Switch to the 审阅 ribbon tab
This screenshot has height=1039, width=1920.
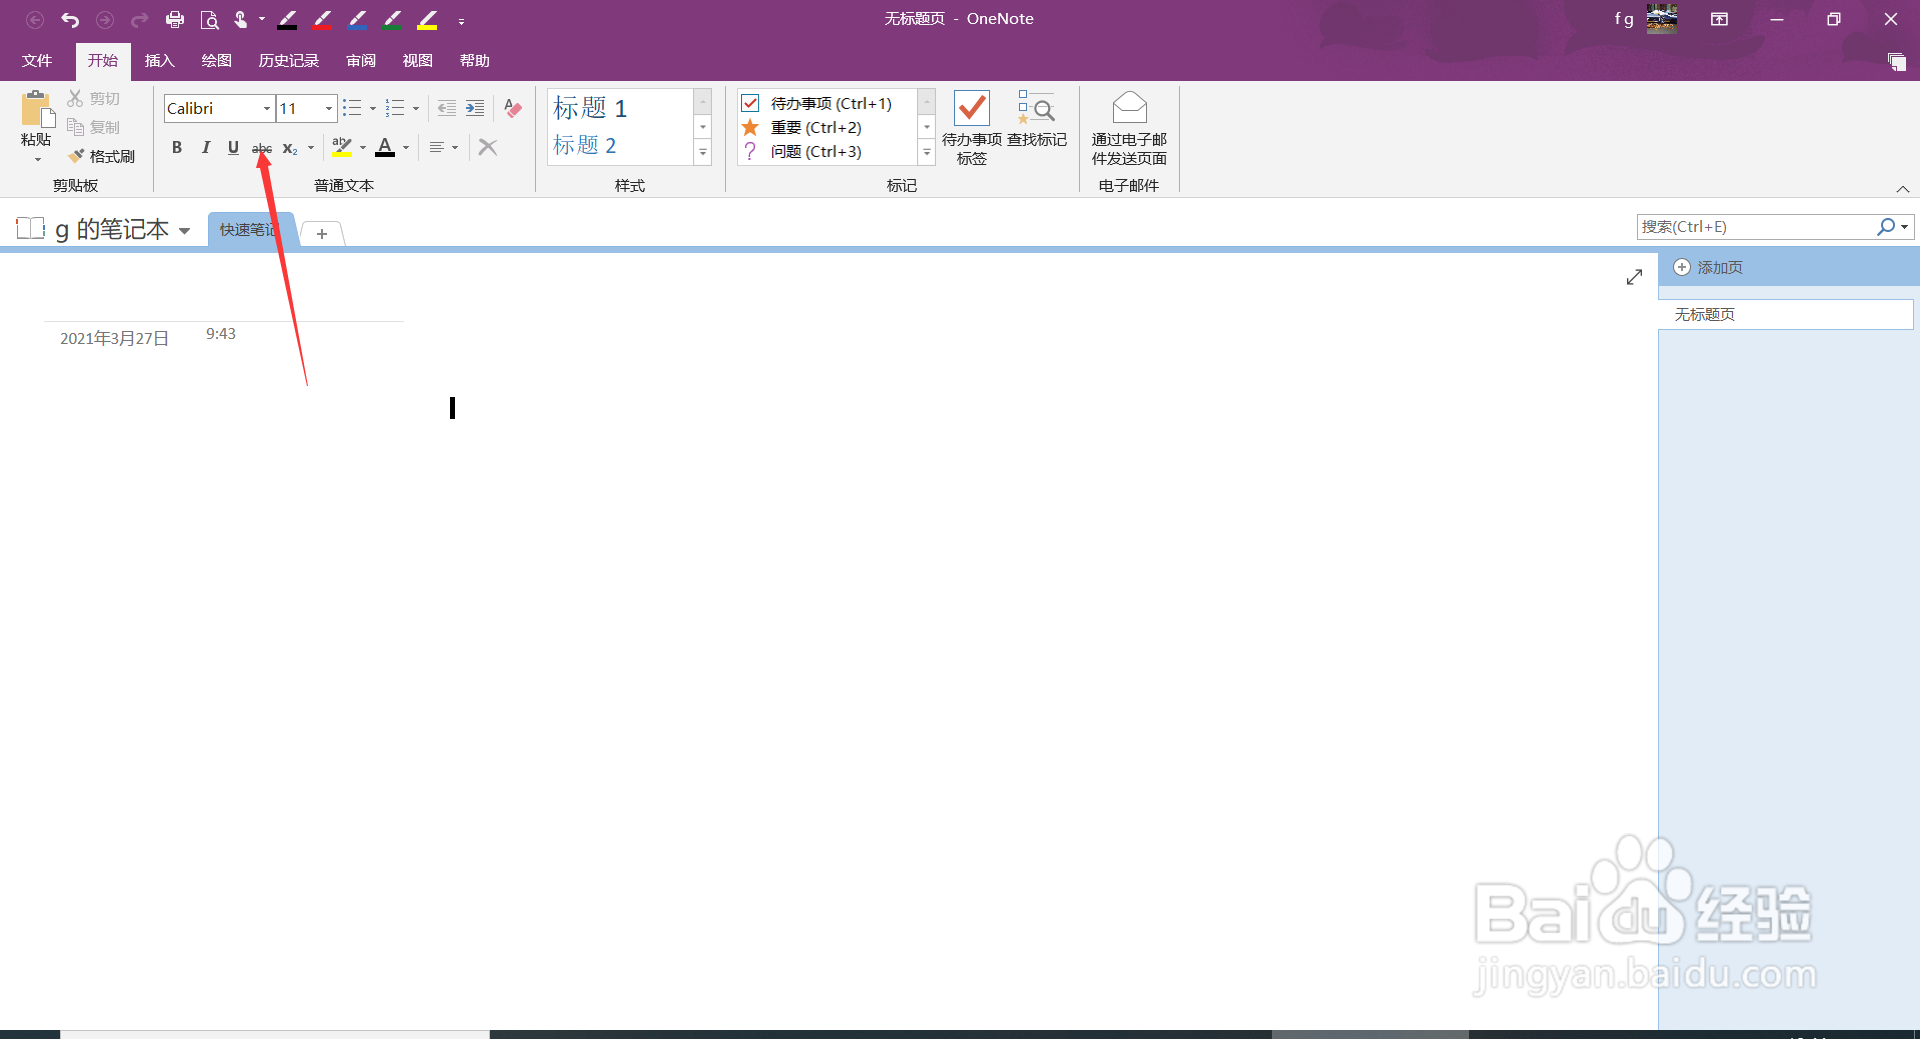point(361,61)
